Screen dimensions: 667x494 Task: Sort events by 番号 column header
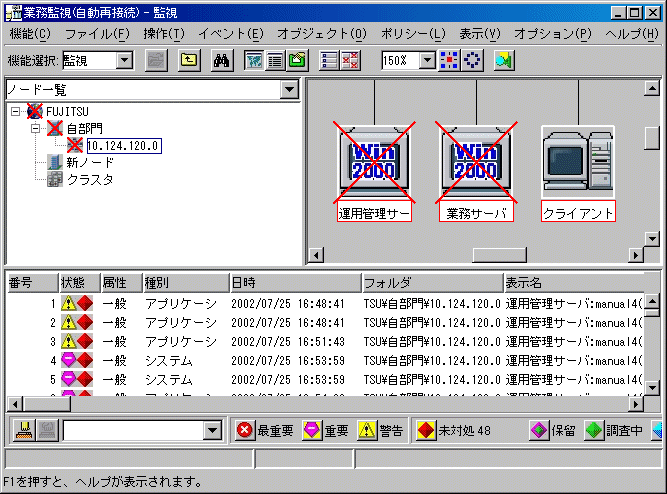[33, 283]
